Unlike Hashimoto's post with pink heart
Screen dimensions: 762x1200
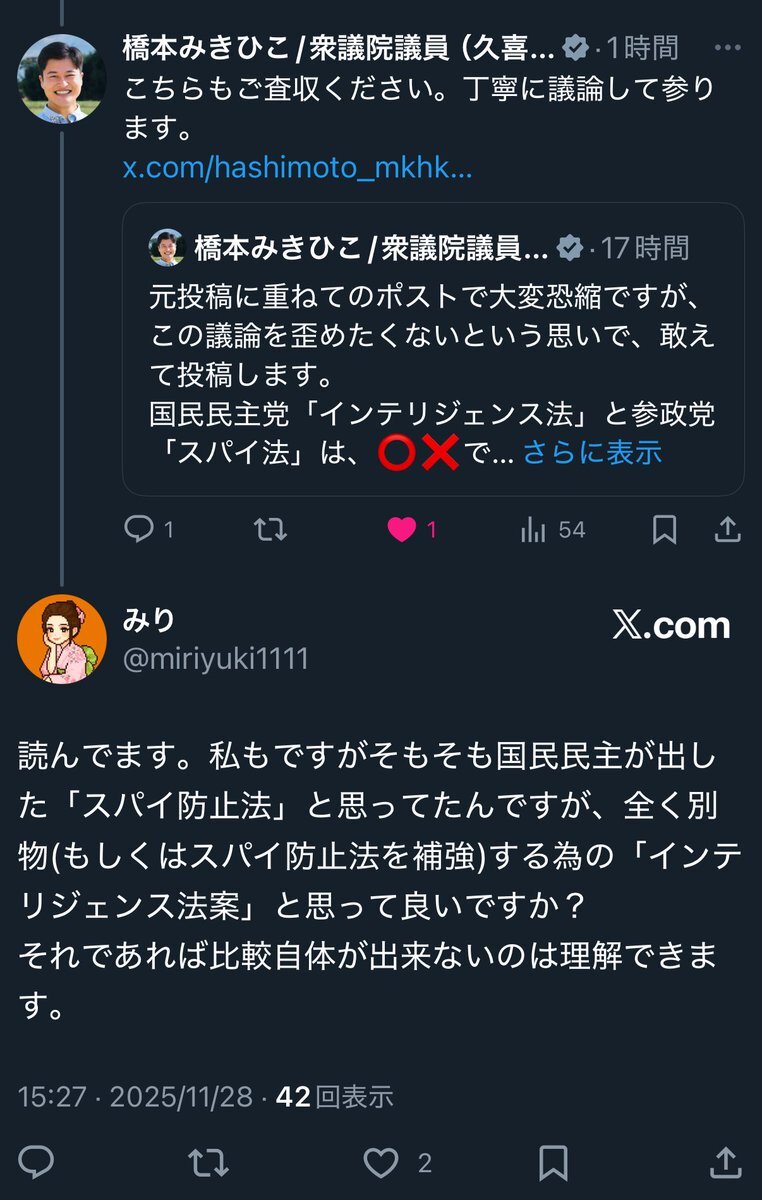401,530
